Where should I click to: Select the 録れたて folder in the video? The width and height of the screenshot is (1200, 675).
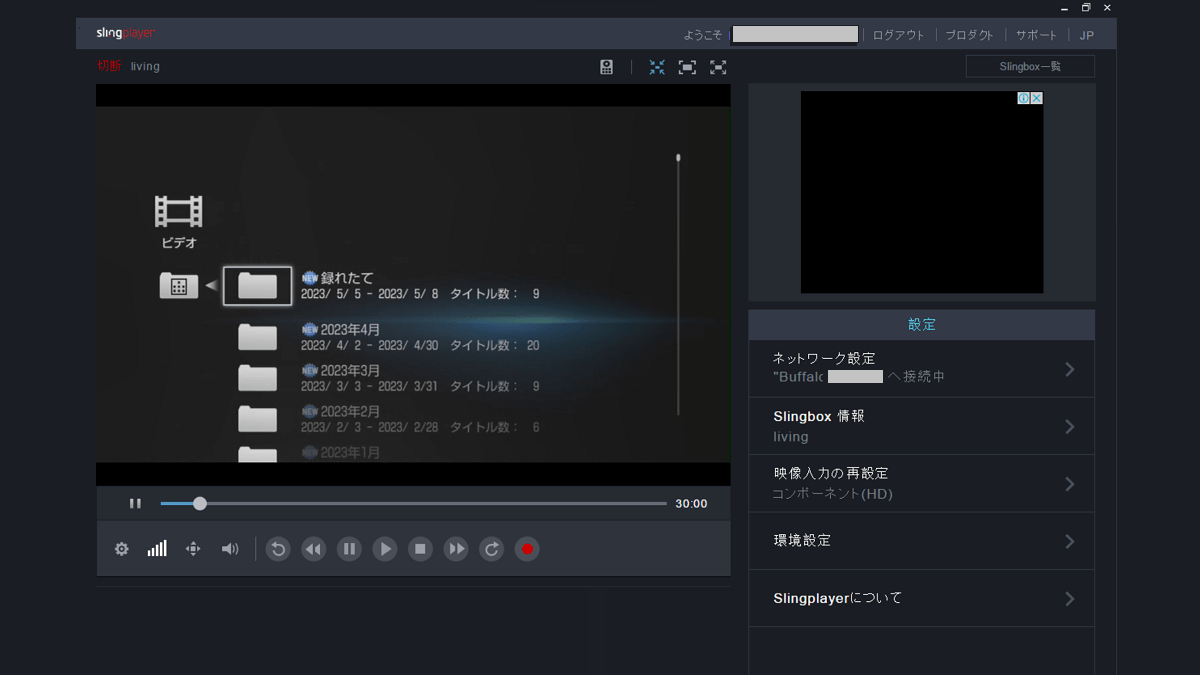[x=257, y=286]
